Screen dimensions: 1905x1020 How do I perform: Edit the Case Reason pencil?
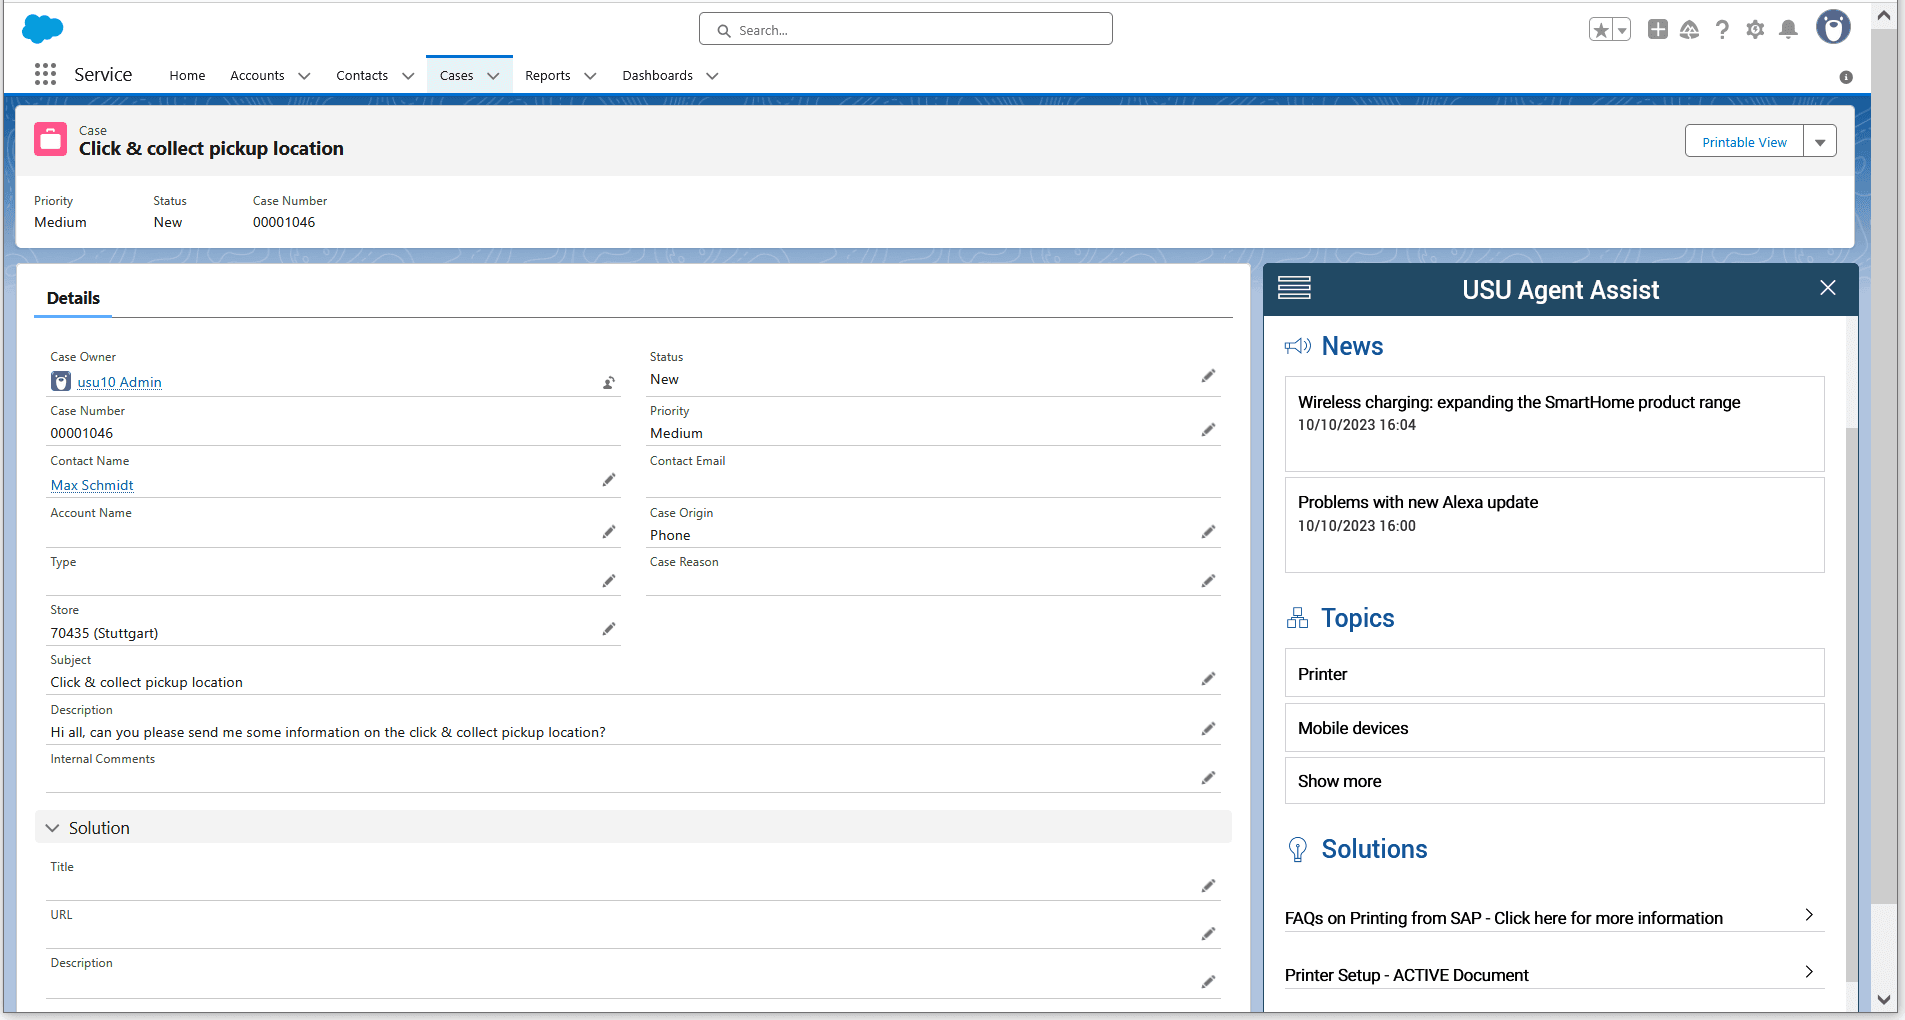pyautogui.click(x=1208, y=581)
